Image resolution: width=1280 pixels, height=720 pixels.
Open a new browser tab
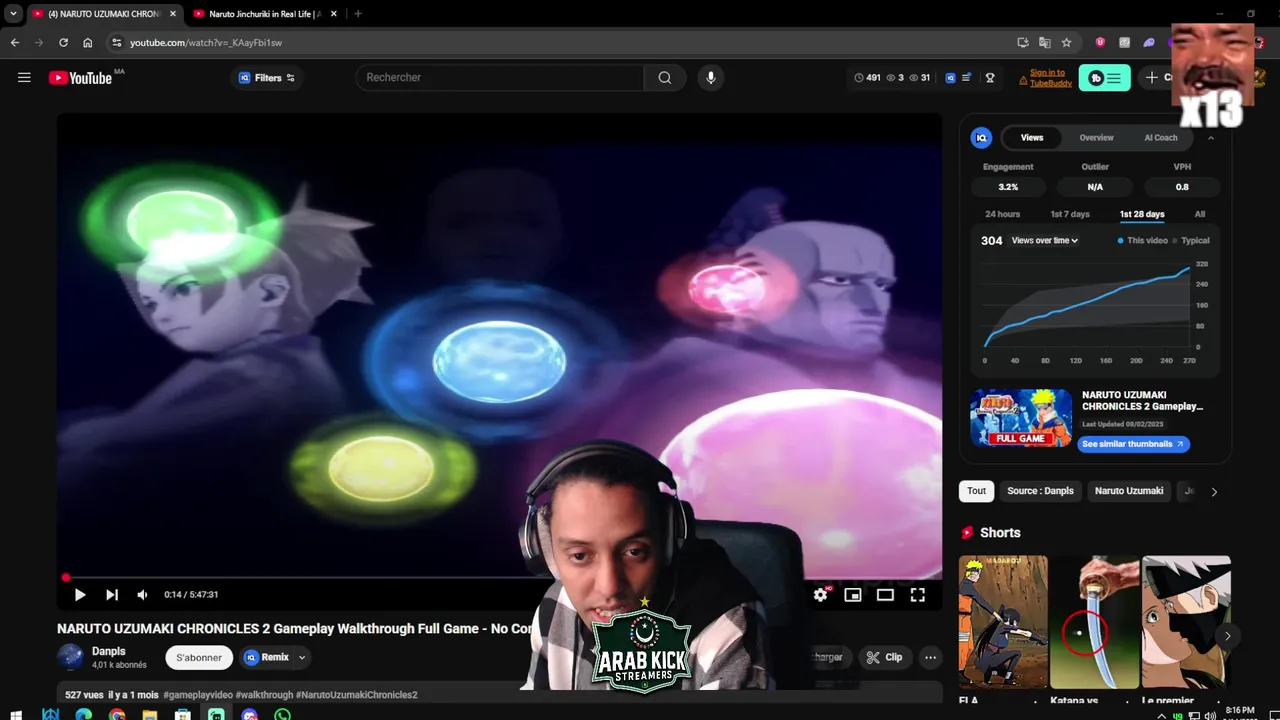358,14
